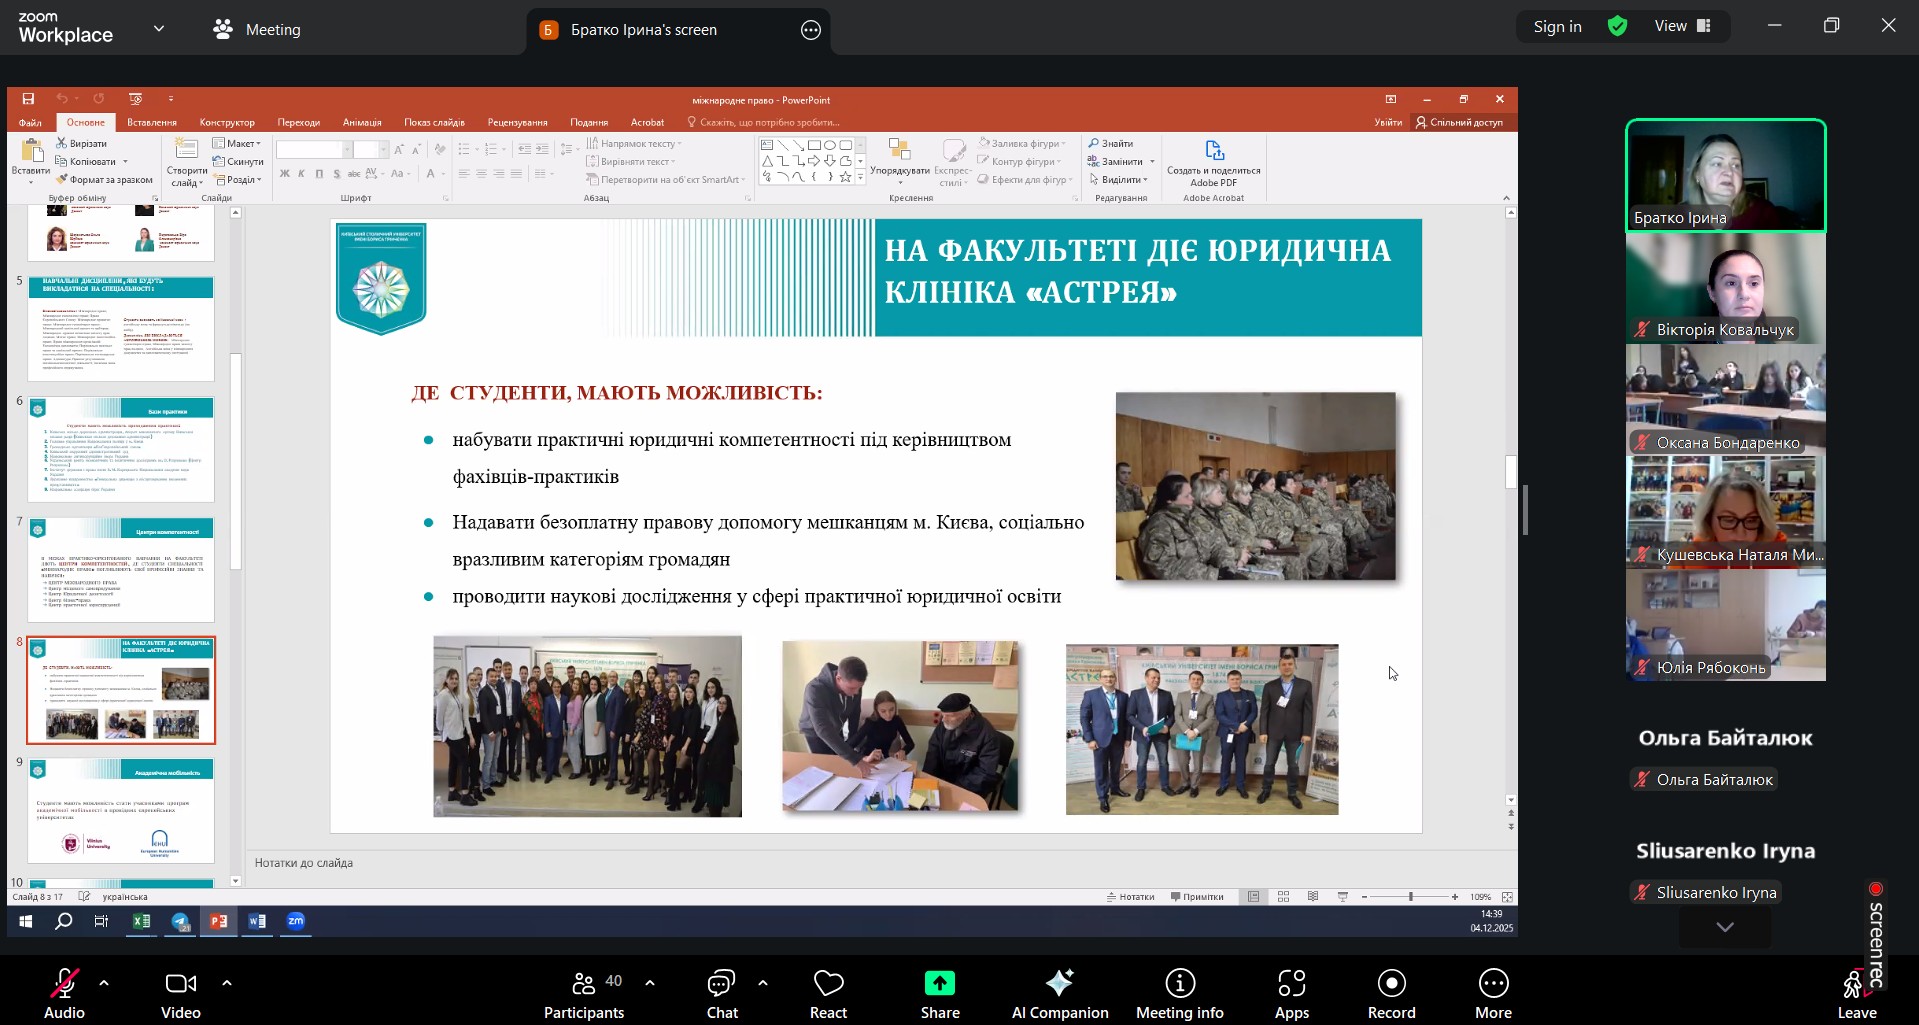Leave the meeting

pyautogui.click(x=1856, y=994)
